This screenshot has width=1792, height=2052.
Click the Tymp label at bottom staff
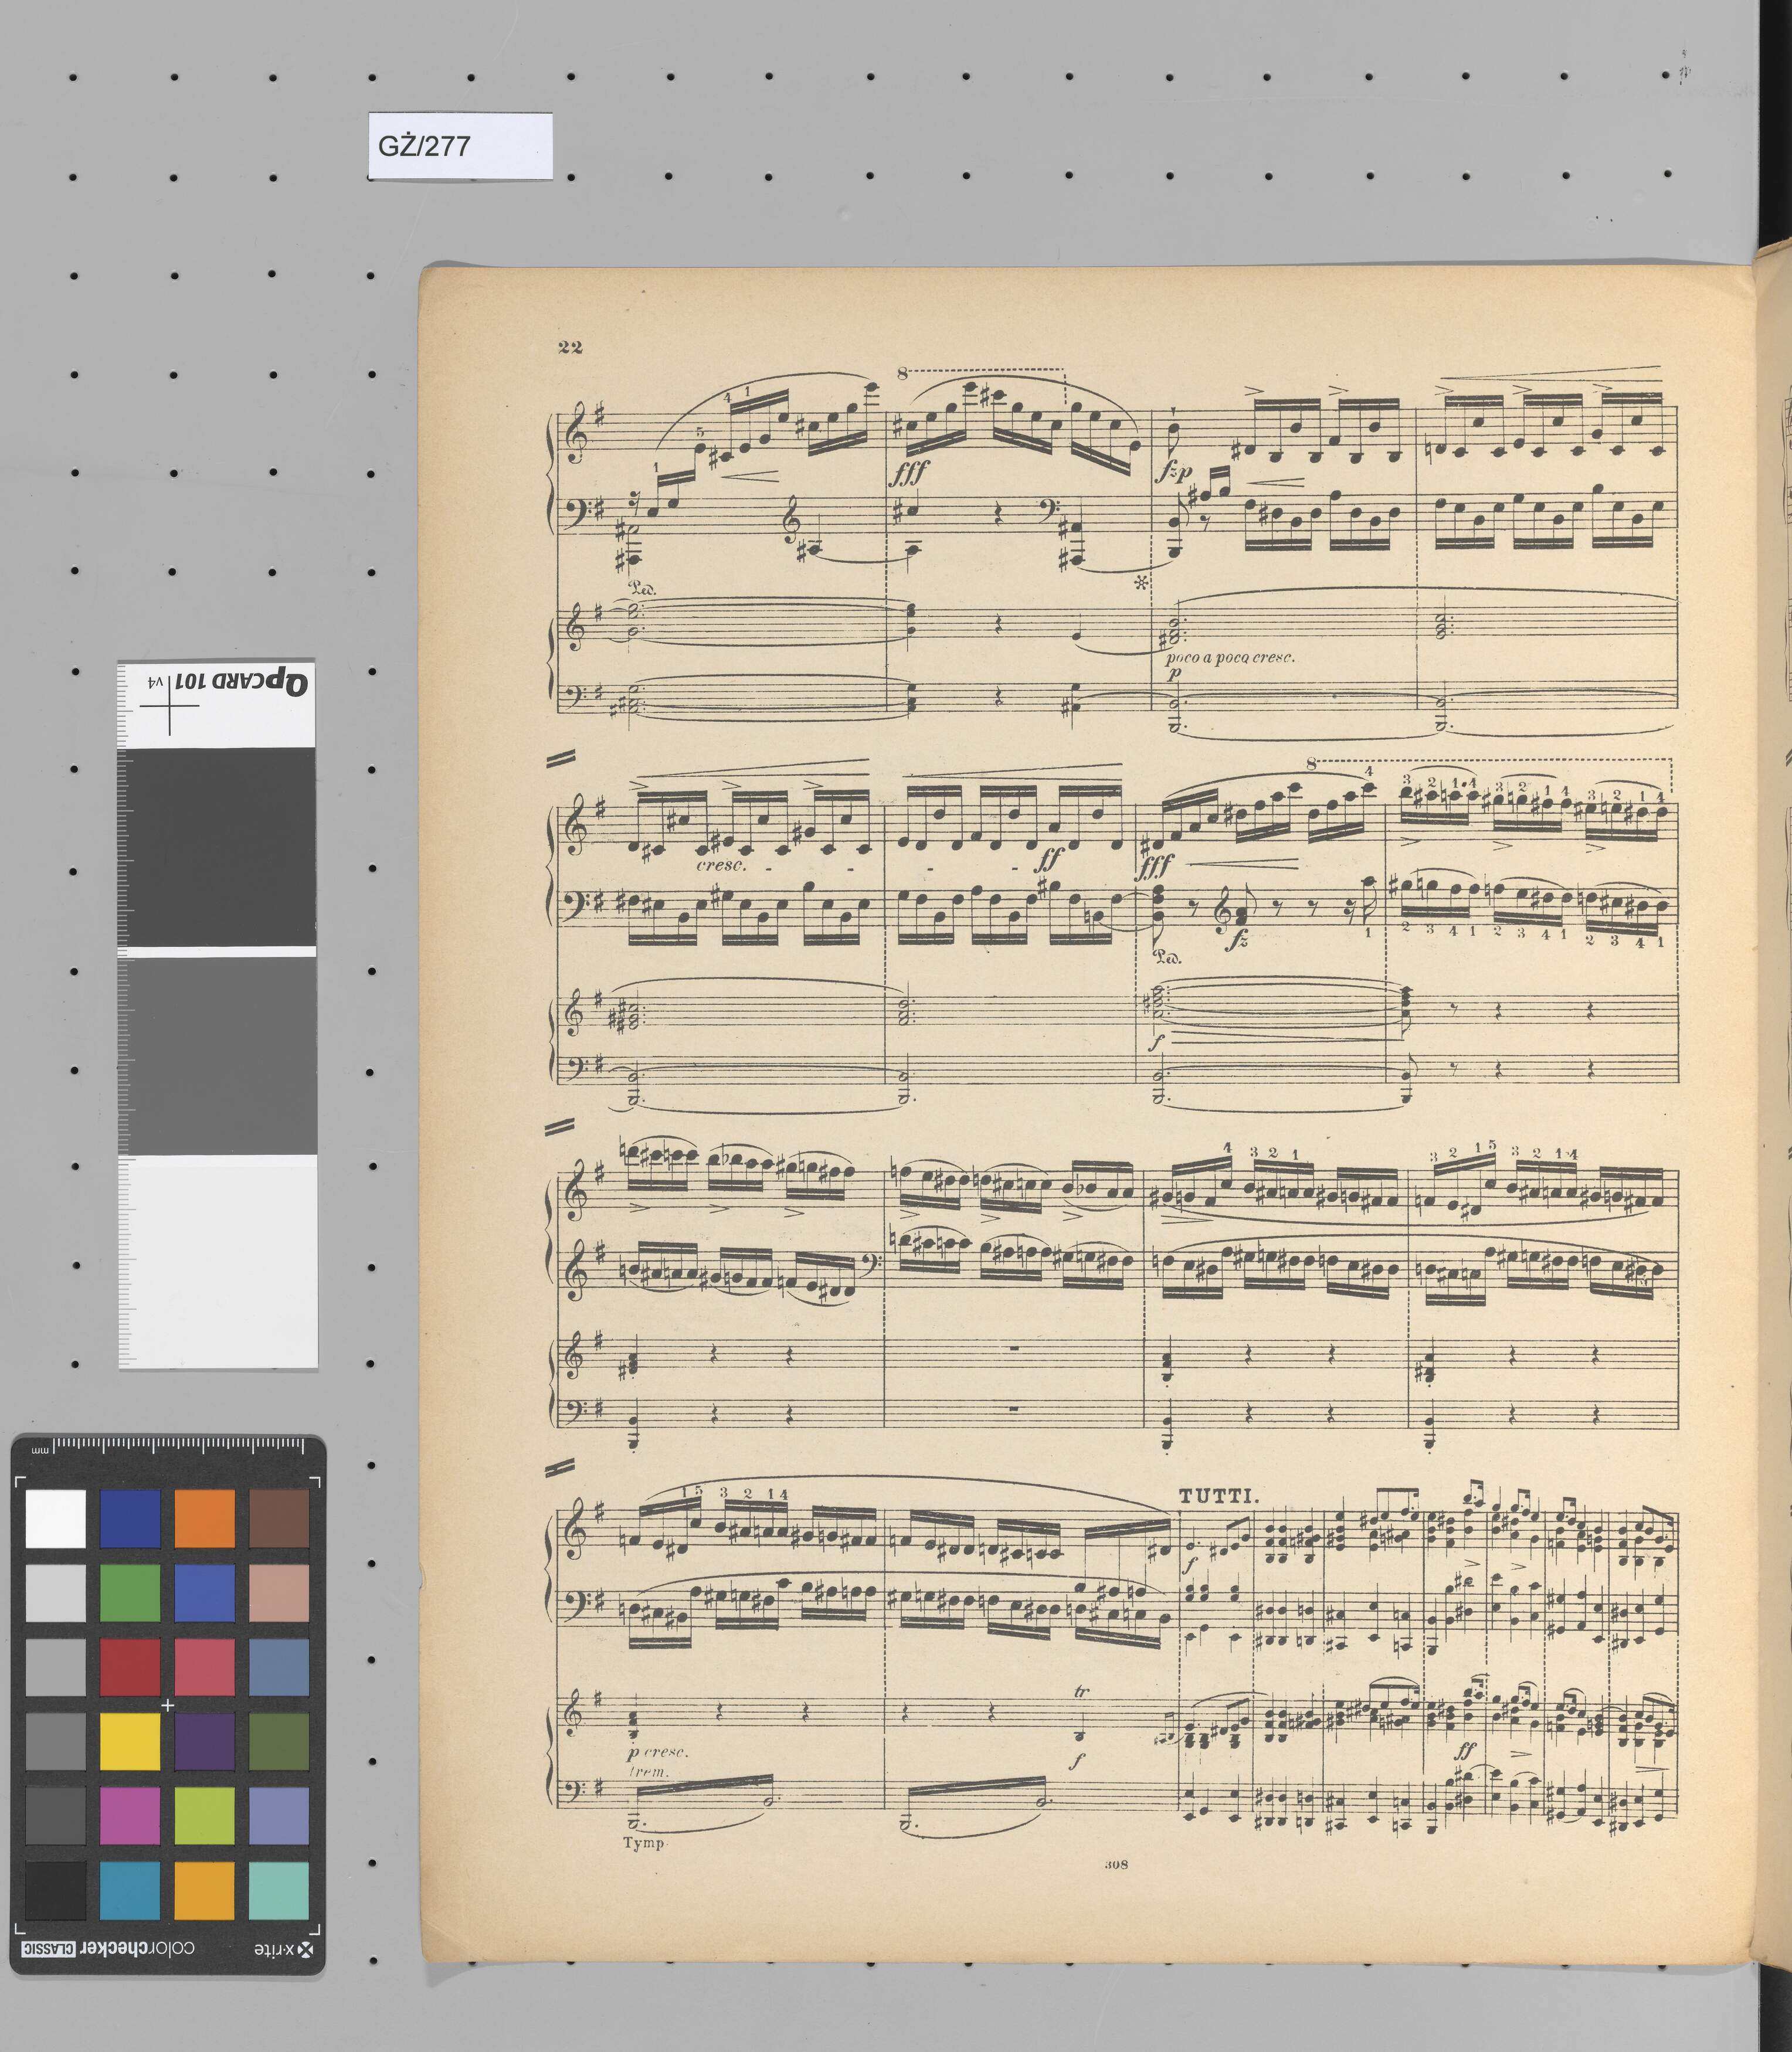(645, 1842)
